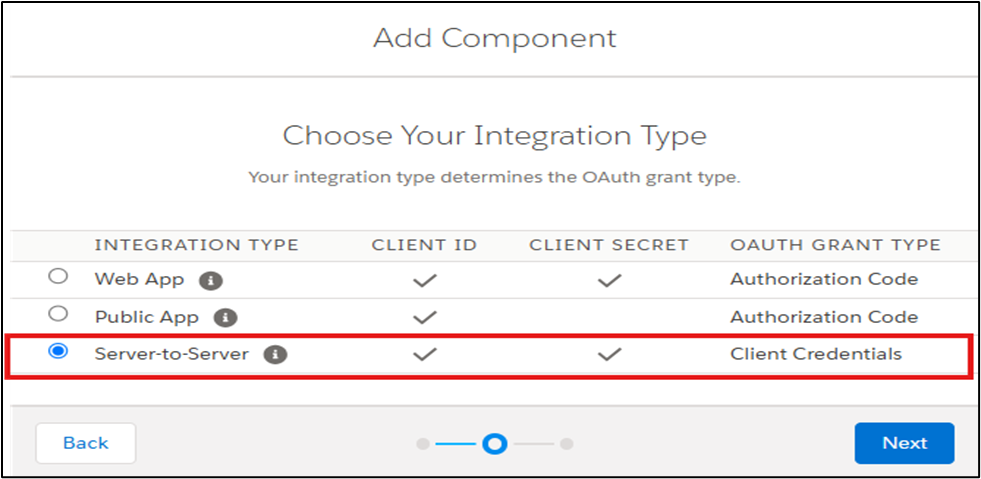
Task: Click the Client ID checkmark for Web App
Action: (424, 281)
